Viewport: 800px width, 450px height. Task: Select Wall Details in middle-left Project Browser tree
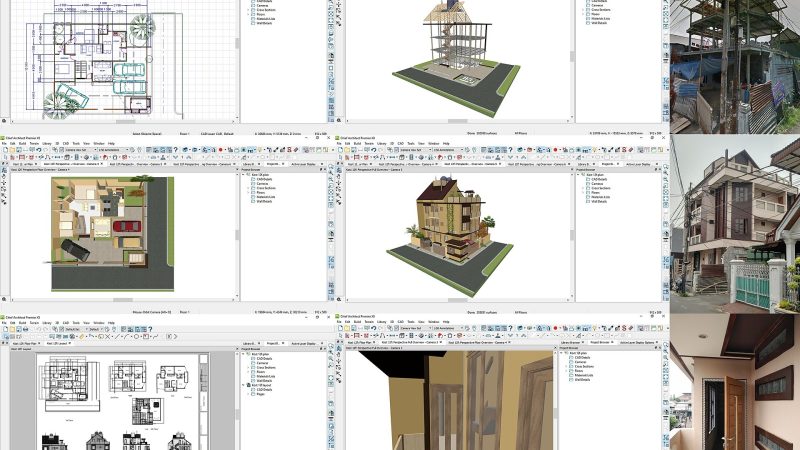click(264, 202)
